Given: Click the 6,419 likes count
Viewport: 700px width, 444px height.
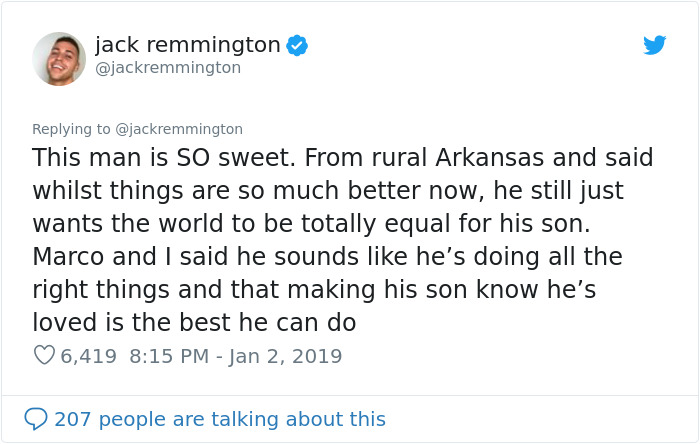Looking at the screenshot, I should pos(89,356).
